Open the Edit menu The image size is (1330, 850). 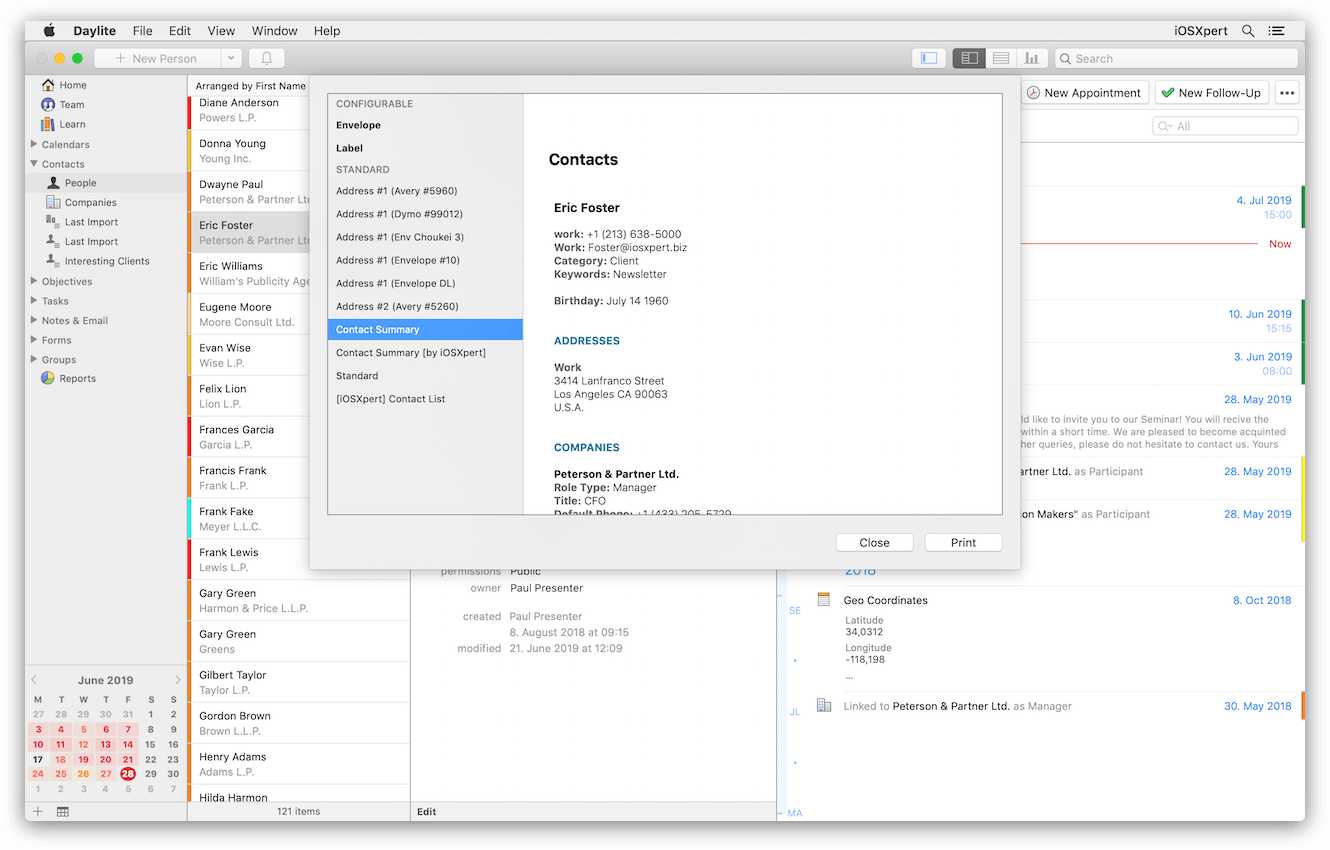[180, 31]
